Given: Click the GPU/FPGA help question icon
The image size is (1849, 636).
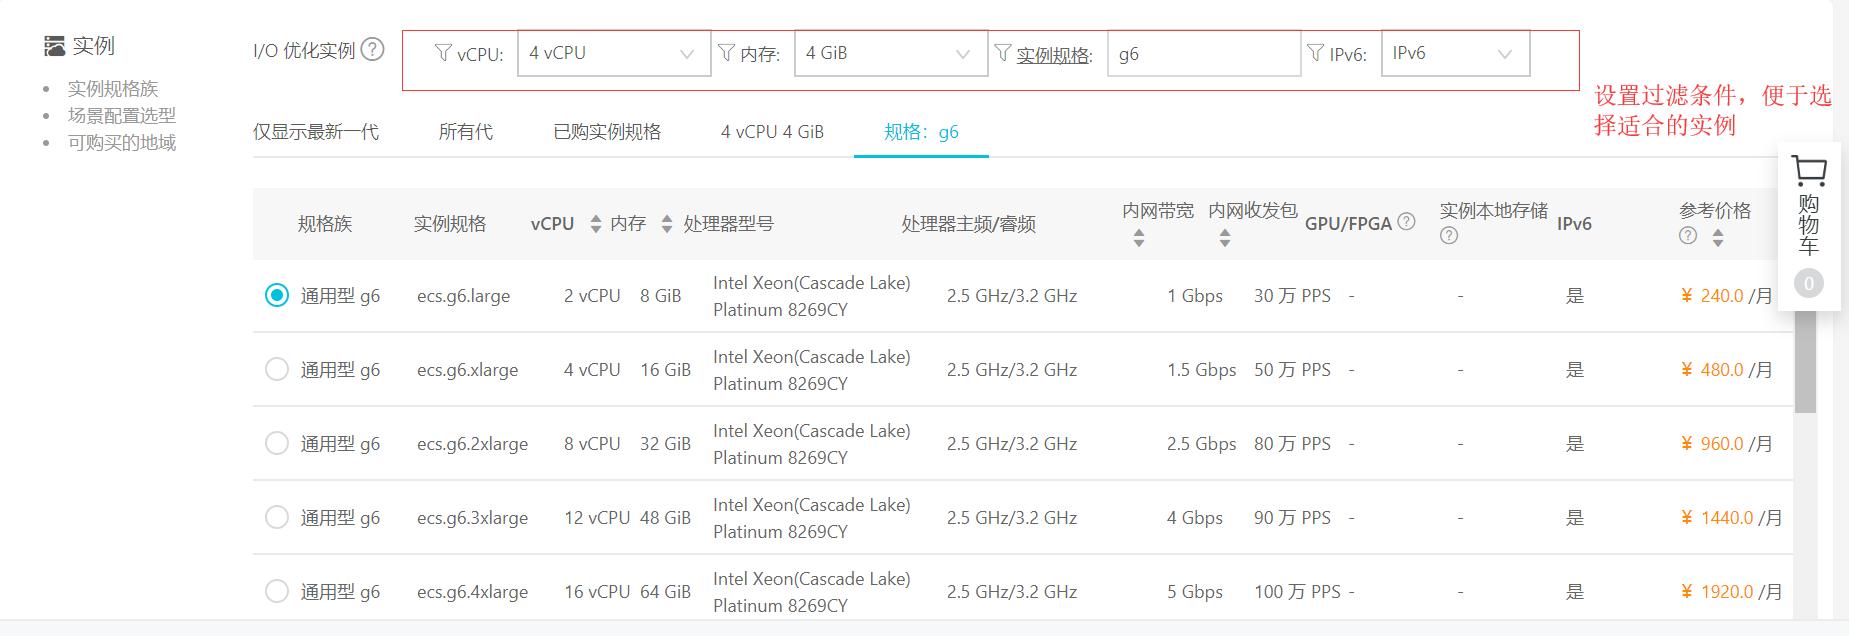Looking at the screenshot, I should [x=1406, y=222].
